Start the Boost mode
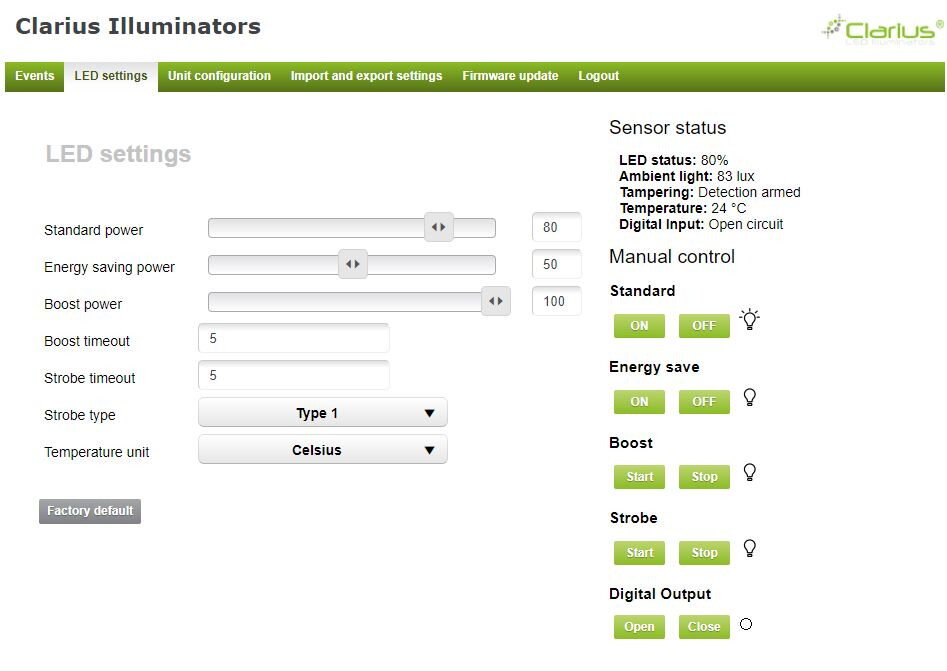 639,477
